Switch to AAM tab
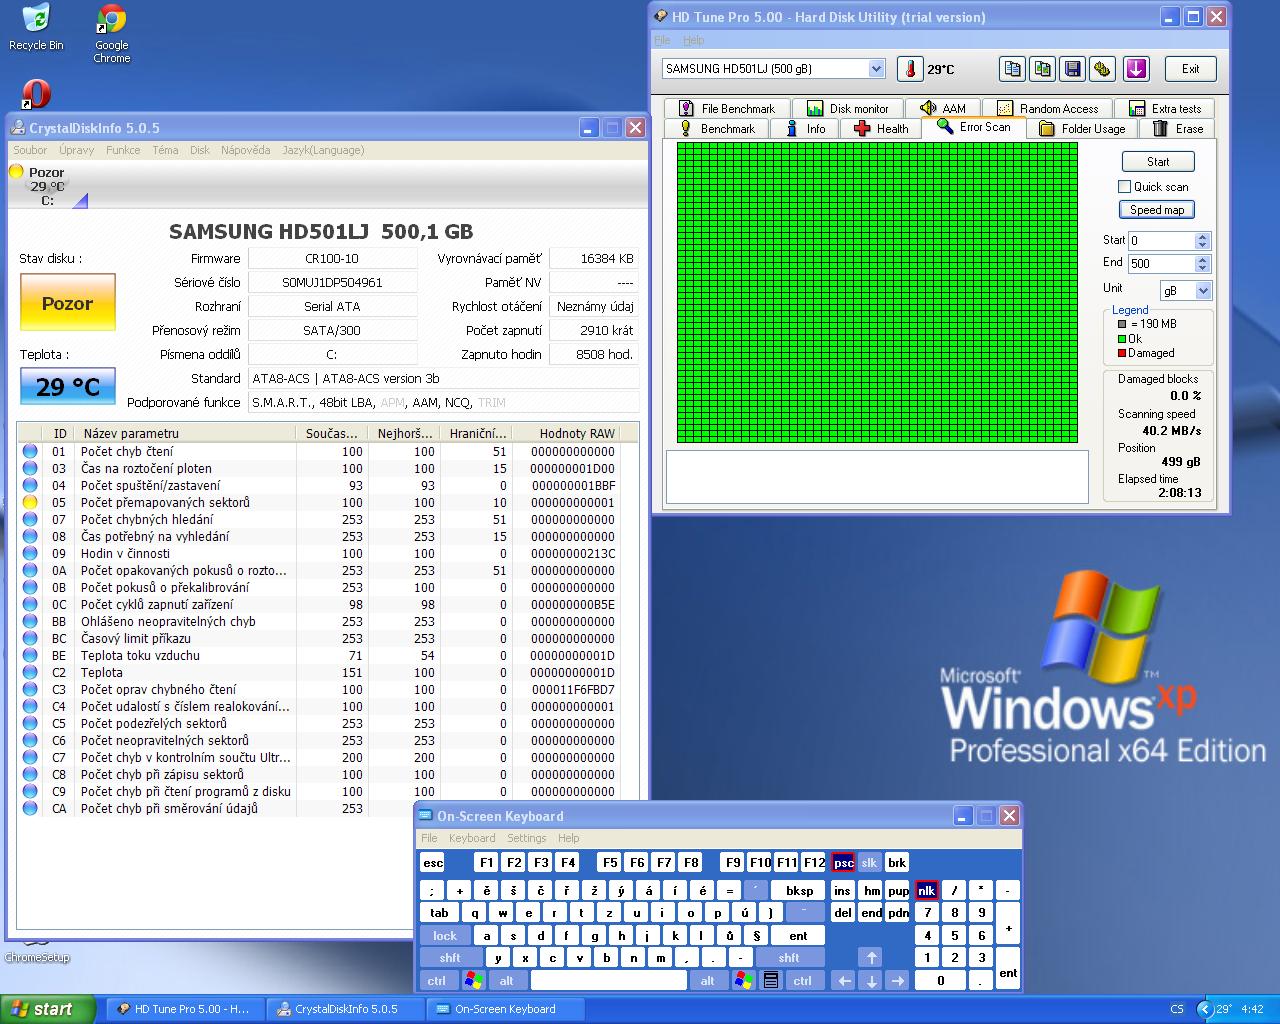The image size is (1280, 1024). [943, 108]
